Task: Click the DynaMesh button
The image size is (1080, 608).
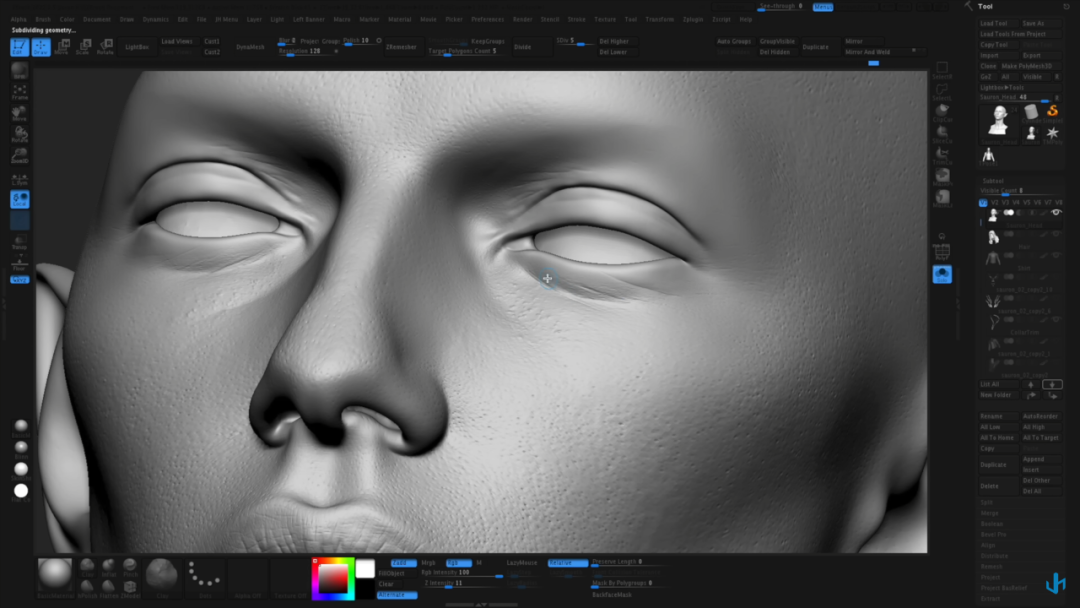Action: (x=250, y=47)
